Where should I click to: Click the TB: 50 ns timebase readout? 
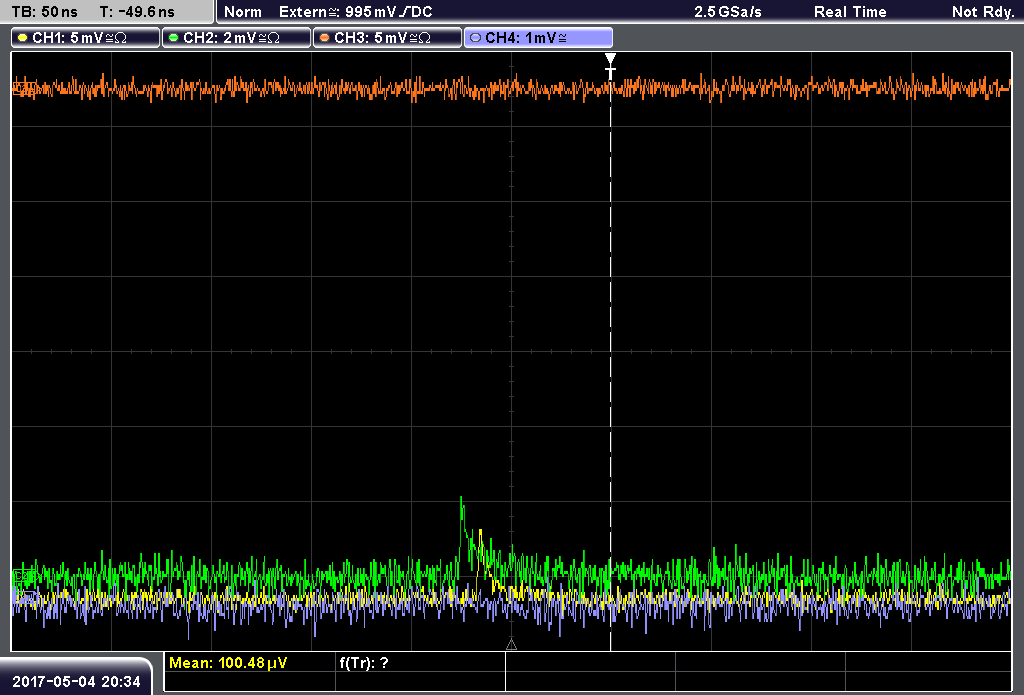(44, 12)
